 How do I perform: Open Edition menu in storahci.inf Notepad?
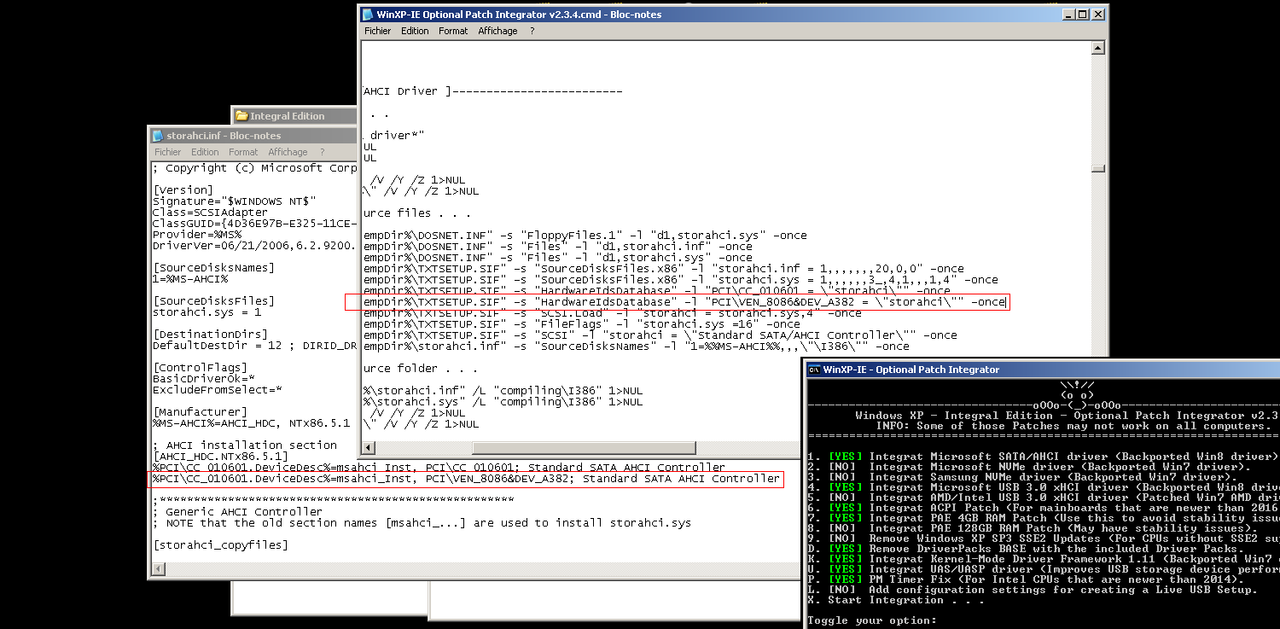click(x=205, y=152)
